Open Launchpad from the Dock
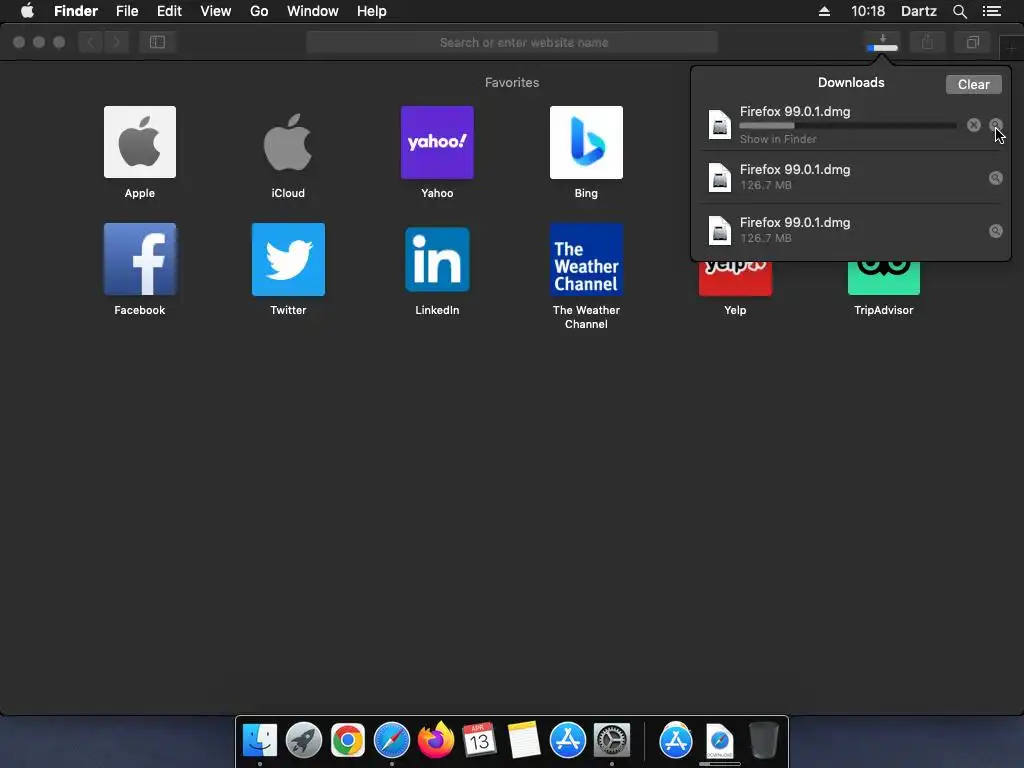The height and width of the screenshot is (768, 1024). click(x=304, y=740)
